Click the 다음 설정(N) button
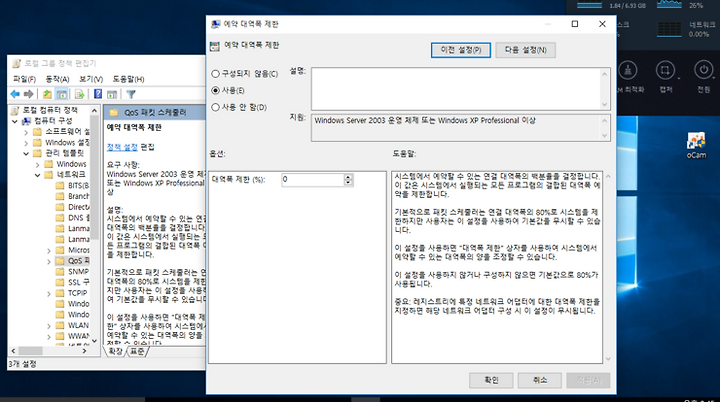720x402 pixels. pos(525,50)
